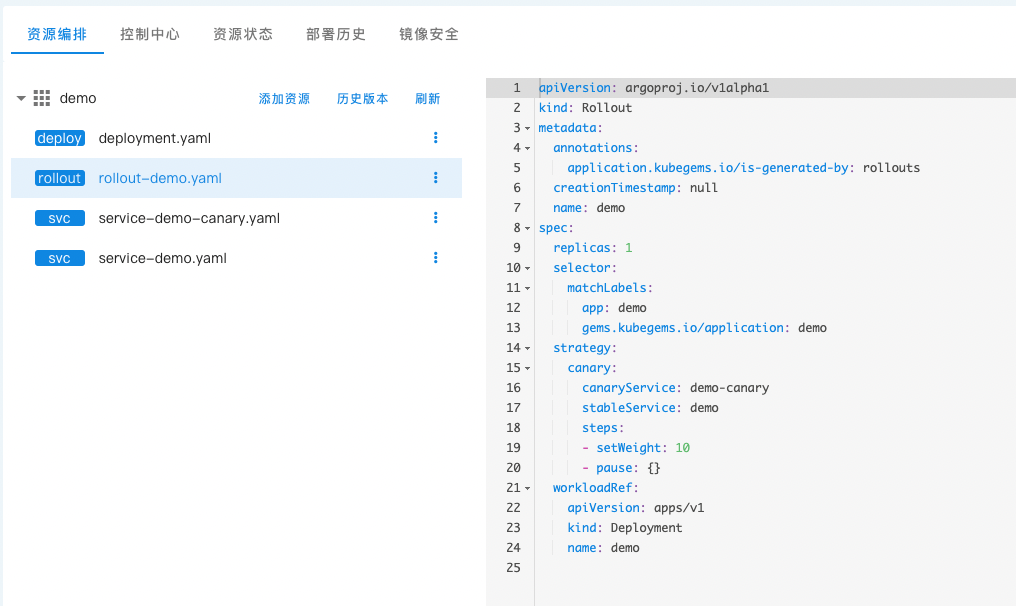The image size is (1016, 606).
Task: Fold the workloadRef block at line 21
Action: (528, 488)
